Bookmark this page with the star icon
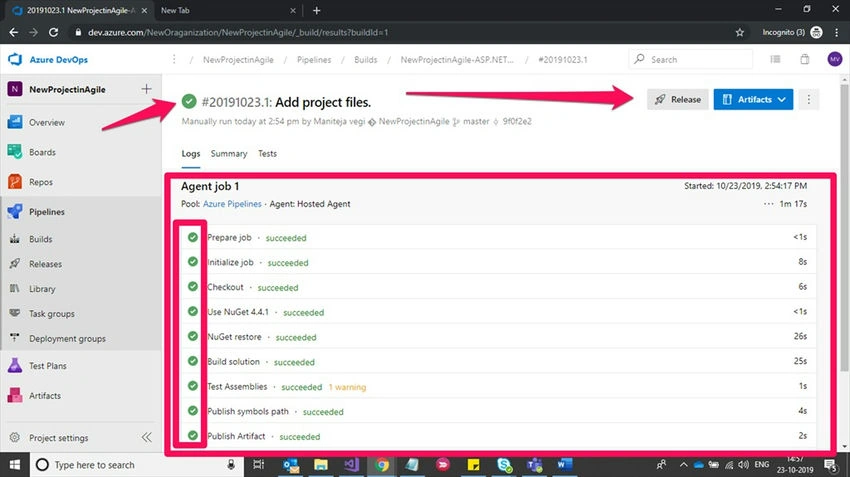 click(x=739, y=33)
